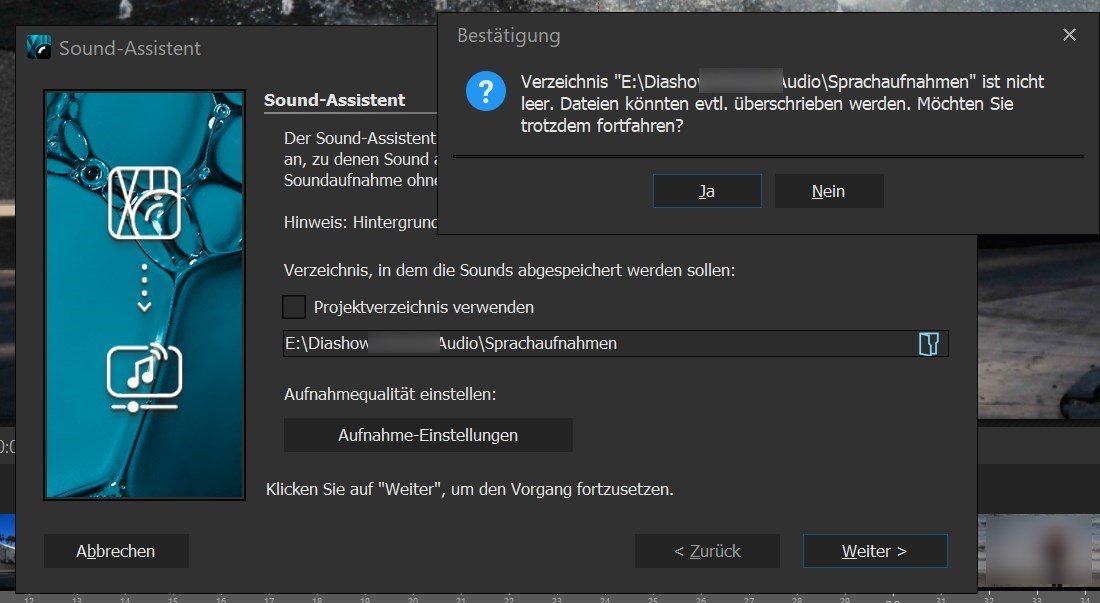Enable the Projektverzeichnis verwenden checkbox

(294, 307)
